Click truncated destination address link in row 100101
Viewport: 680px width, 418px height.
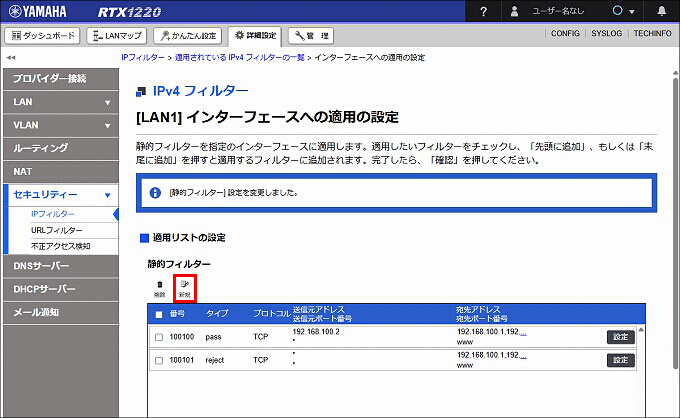[523, 356]
